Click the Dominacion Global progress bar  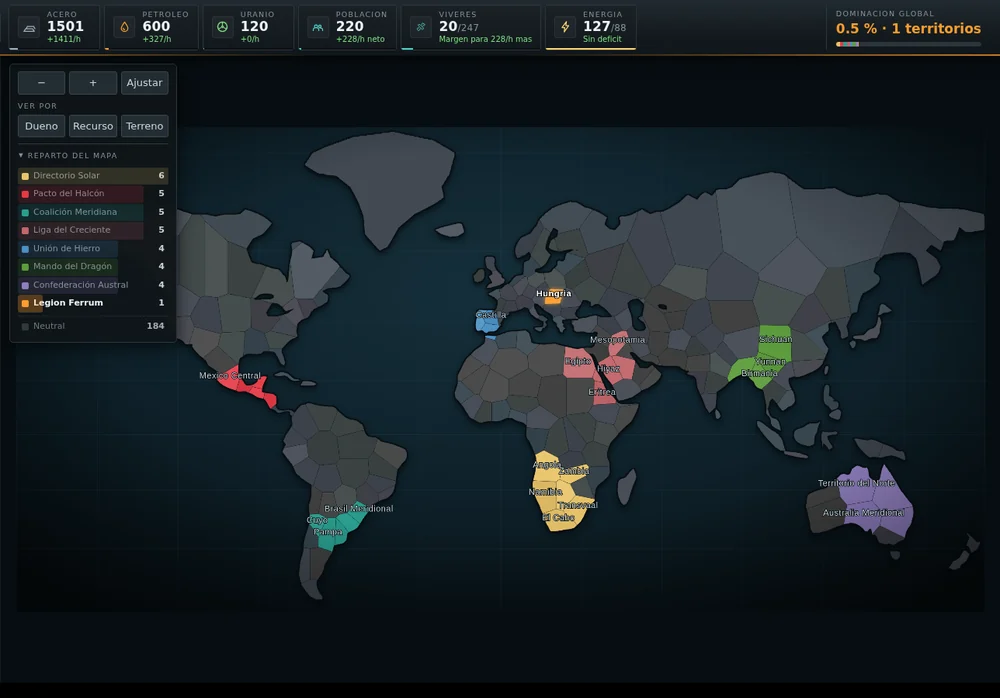point(908,44)
